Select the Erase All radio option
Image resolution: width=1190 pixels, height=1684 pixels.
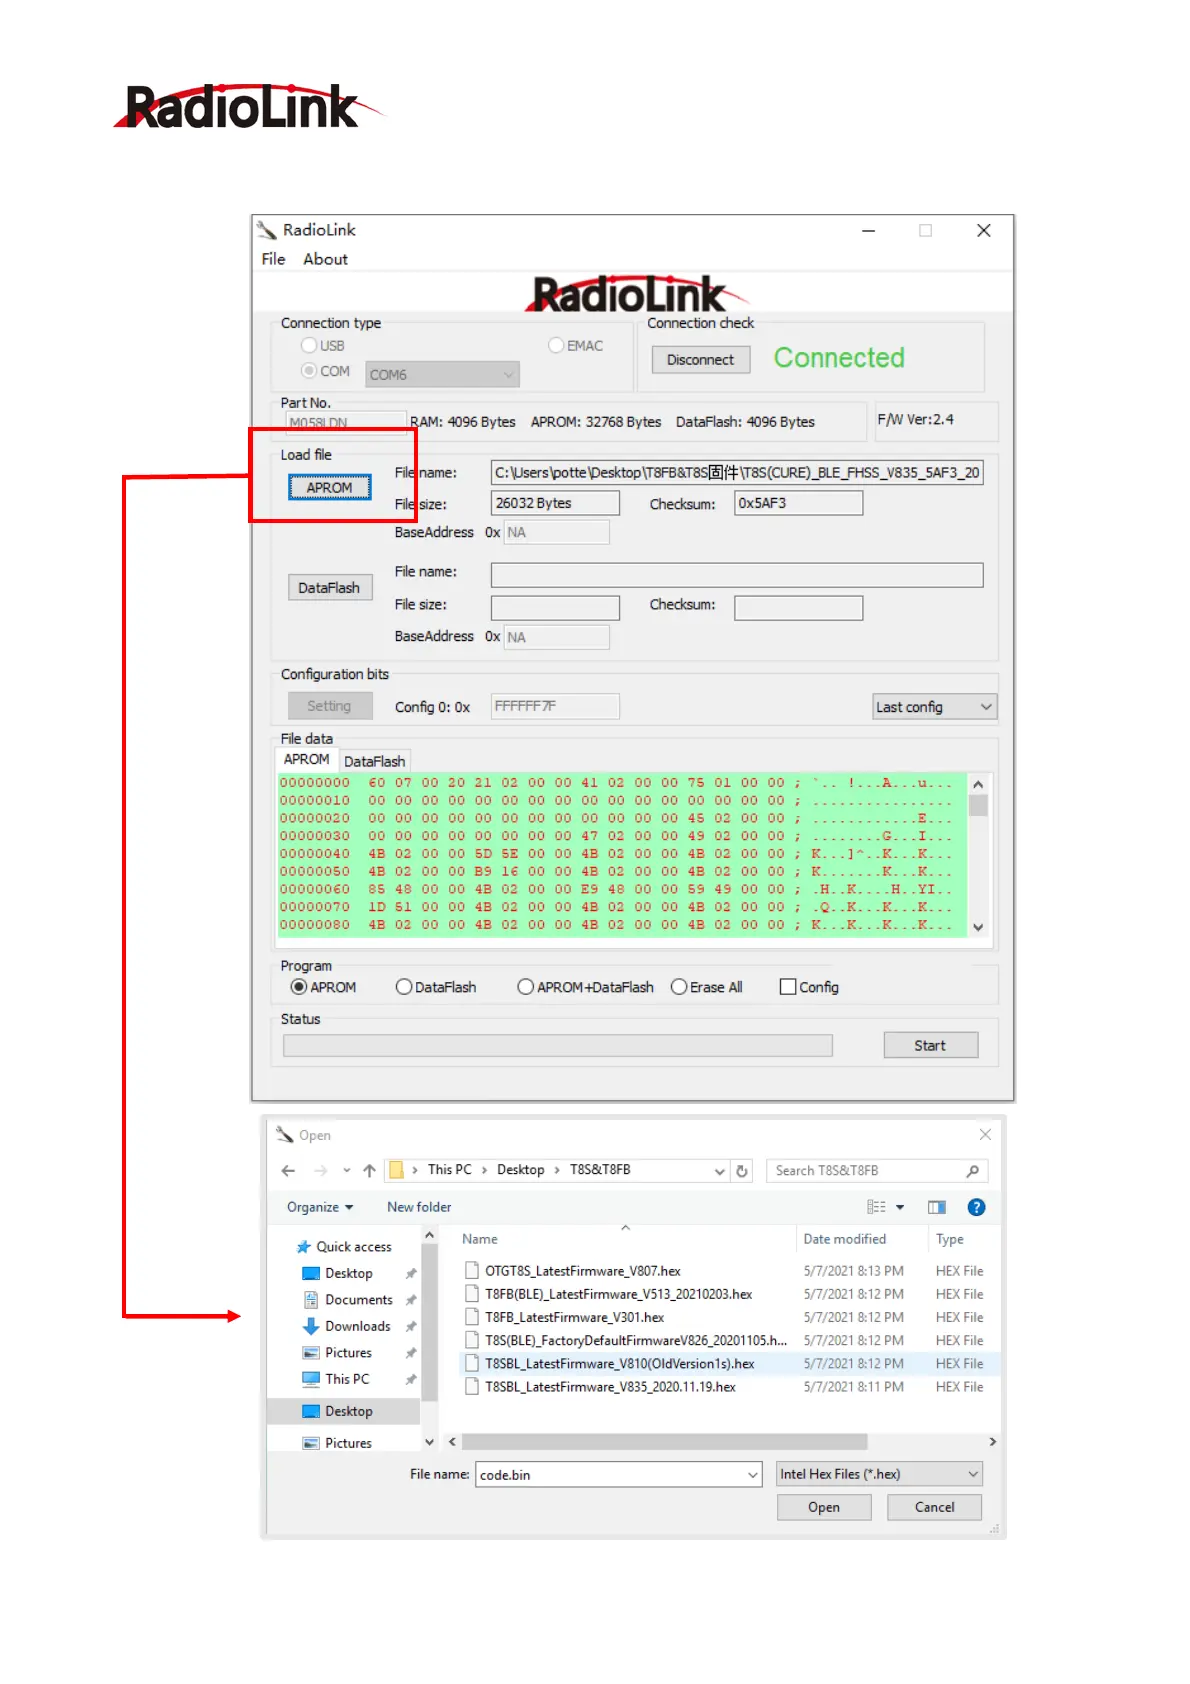point(679,987)
